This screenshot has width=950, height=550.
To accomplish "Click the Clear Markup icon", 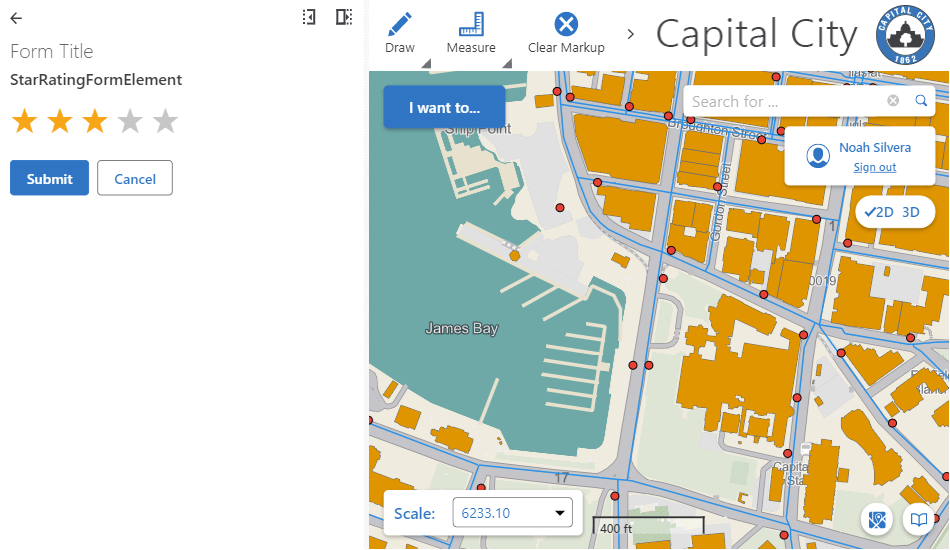I will [x=566, y=33].
